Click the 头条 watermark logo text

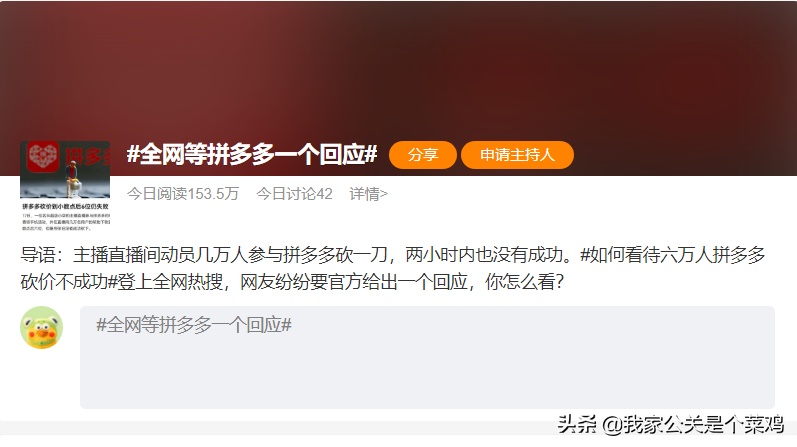tap(576, 424)
